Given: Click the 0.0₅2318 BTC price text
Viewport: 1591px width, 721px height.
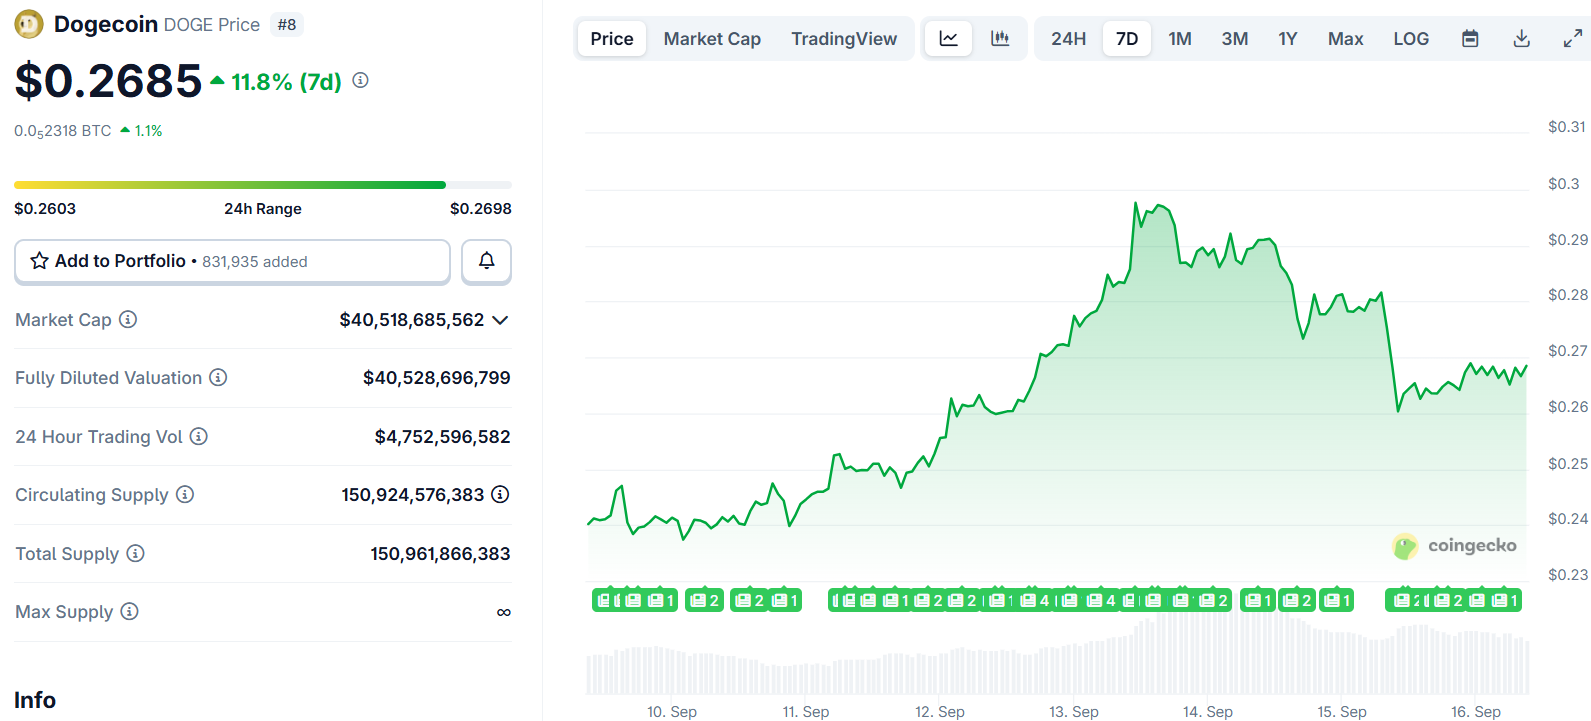Looking at the screenshot, I should click(63, 131).
